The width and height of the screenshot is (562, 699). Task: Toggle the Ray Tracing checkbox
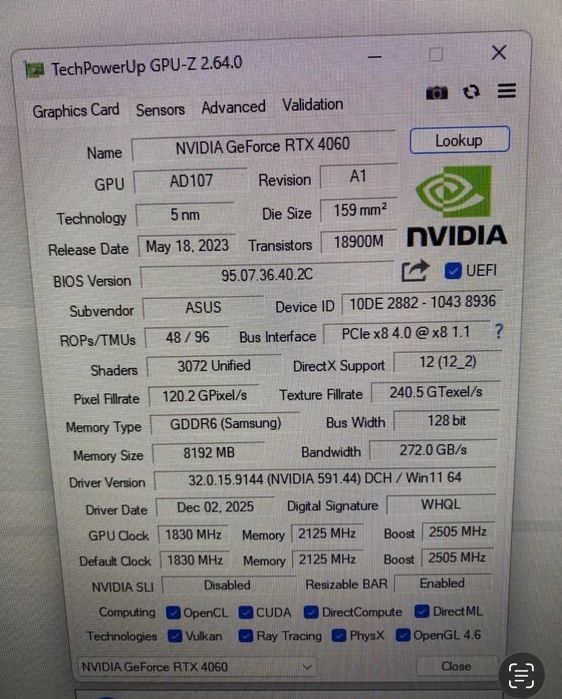246,636
